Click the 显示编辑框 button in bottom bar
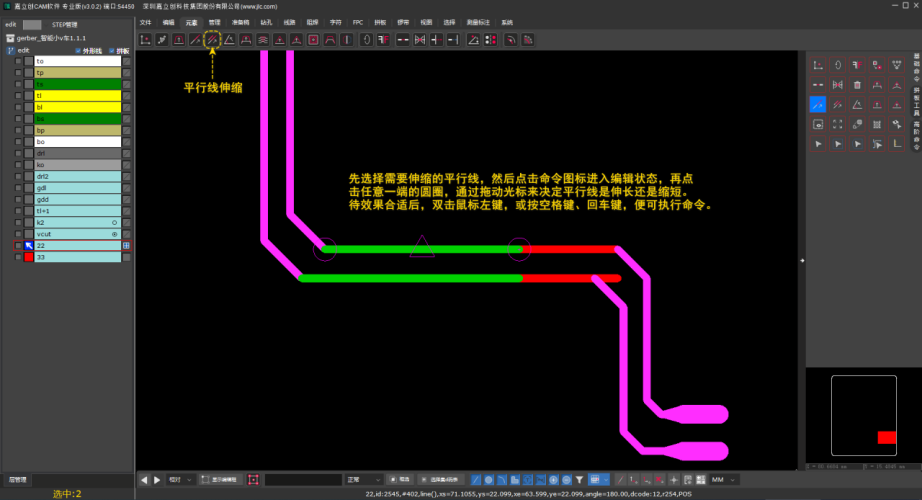 (219, 480)
